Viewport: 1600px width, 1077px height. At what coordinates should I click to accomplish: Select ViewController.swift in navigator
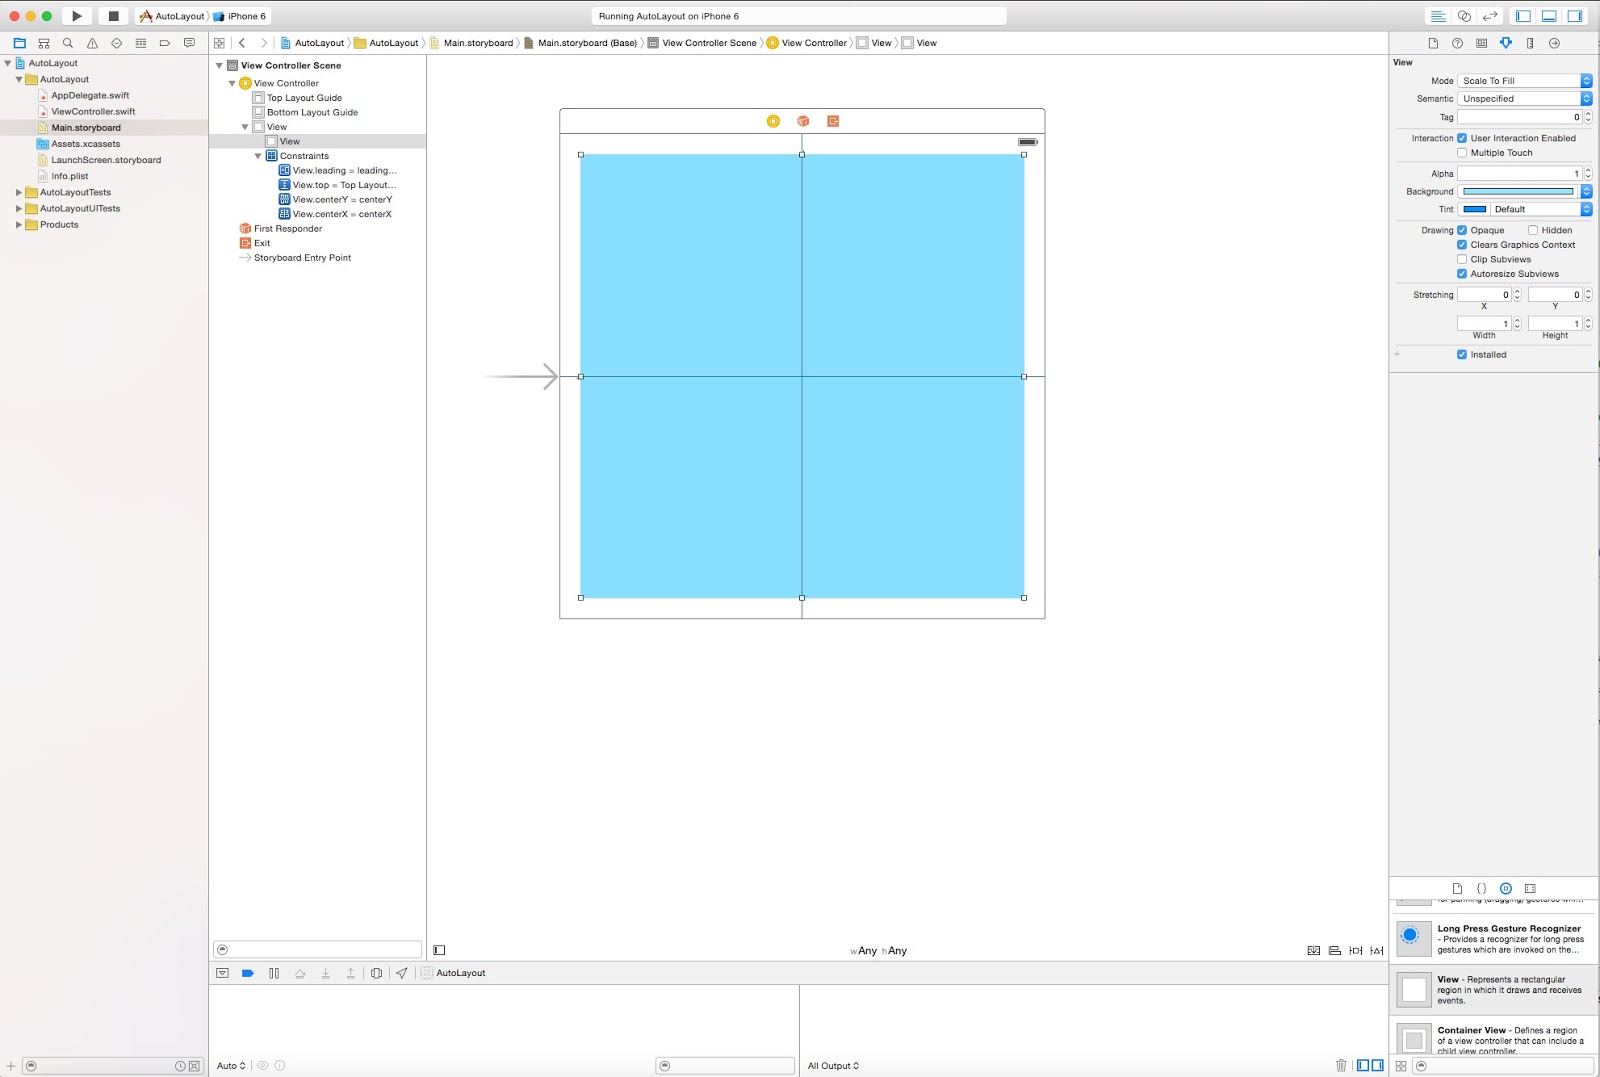[x=93, y=112]
